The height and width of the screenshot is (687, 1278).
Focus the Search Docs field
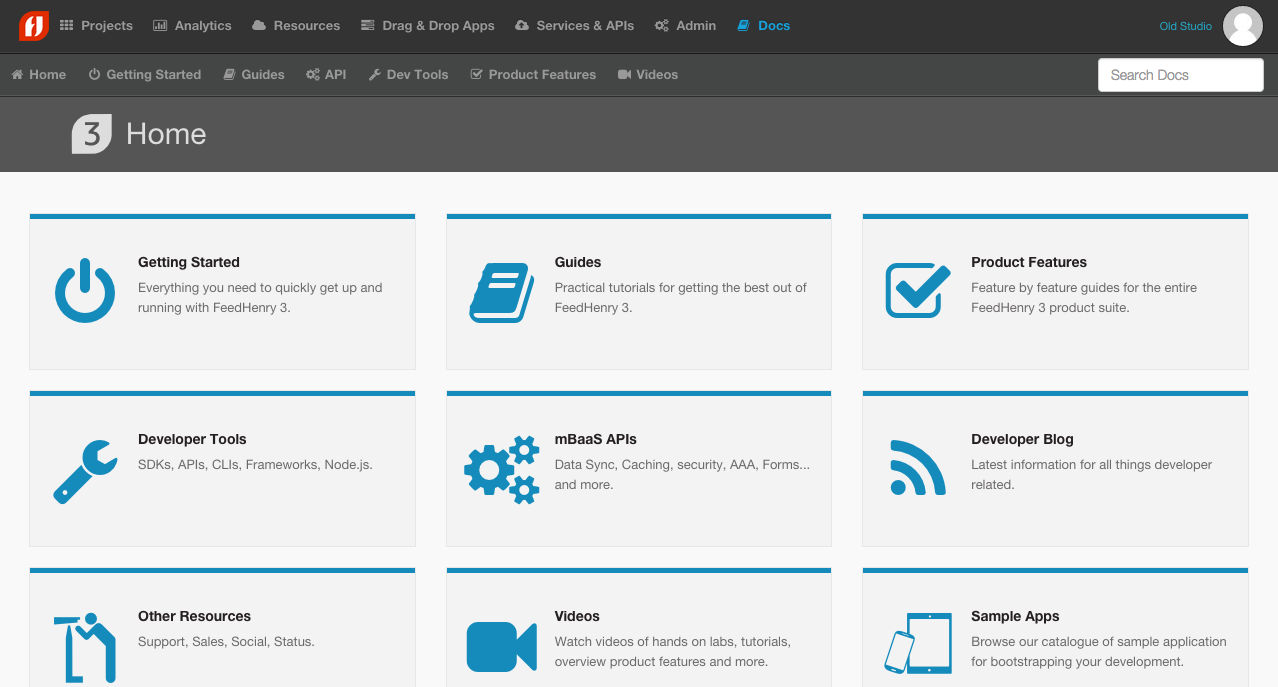[x=1181, y=75]
